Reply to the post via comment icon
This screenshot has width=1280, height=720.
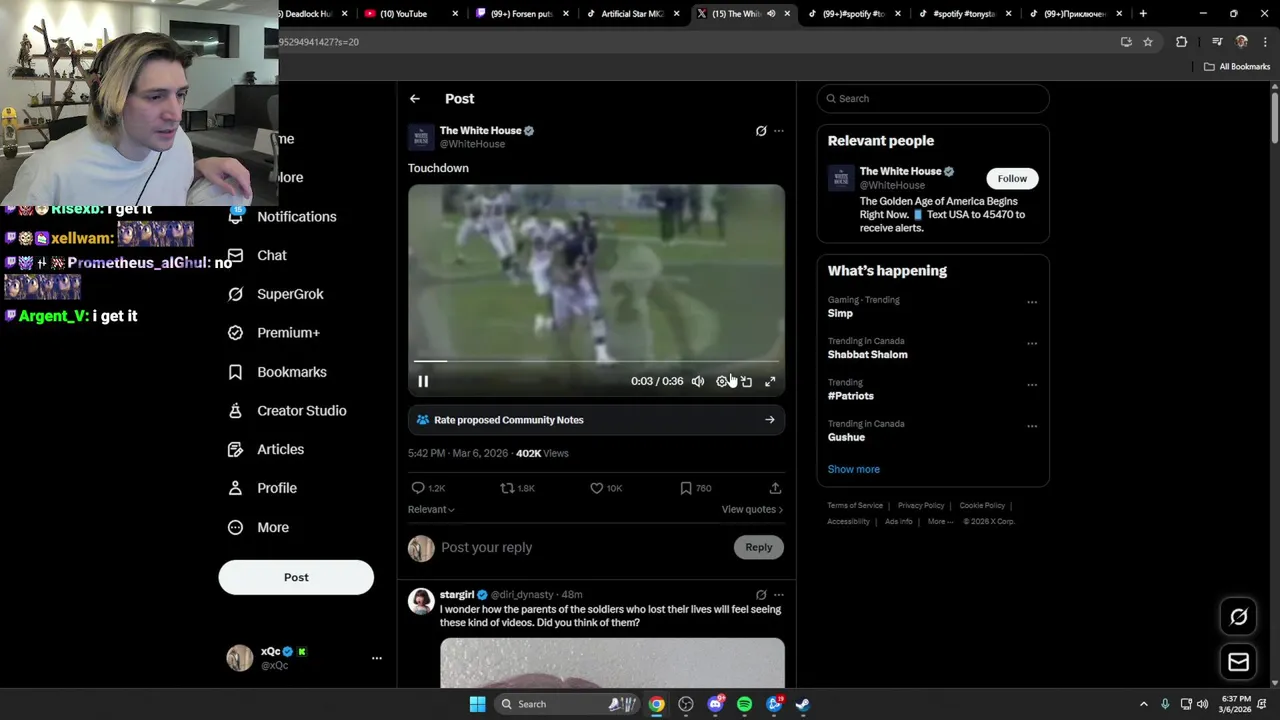tap(418, 488)
